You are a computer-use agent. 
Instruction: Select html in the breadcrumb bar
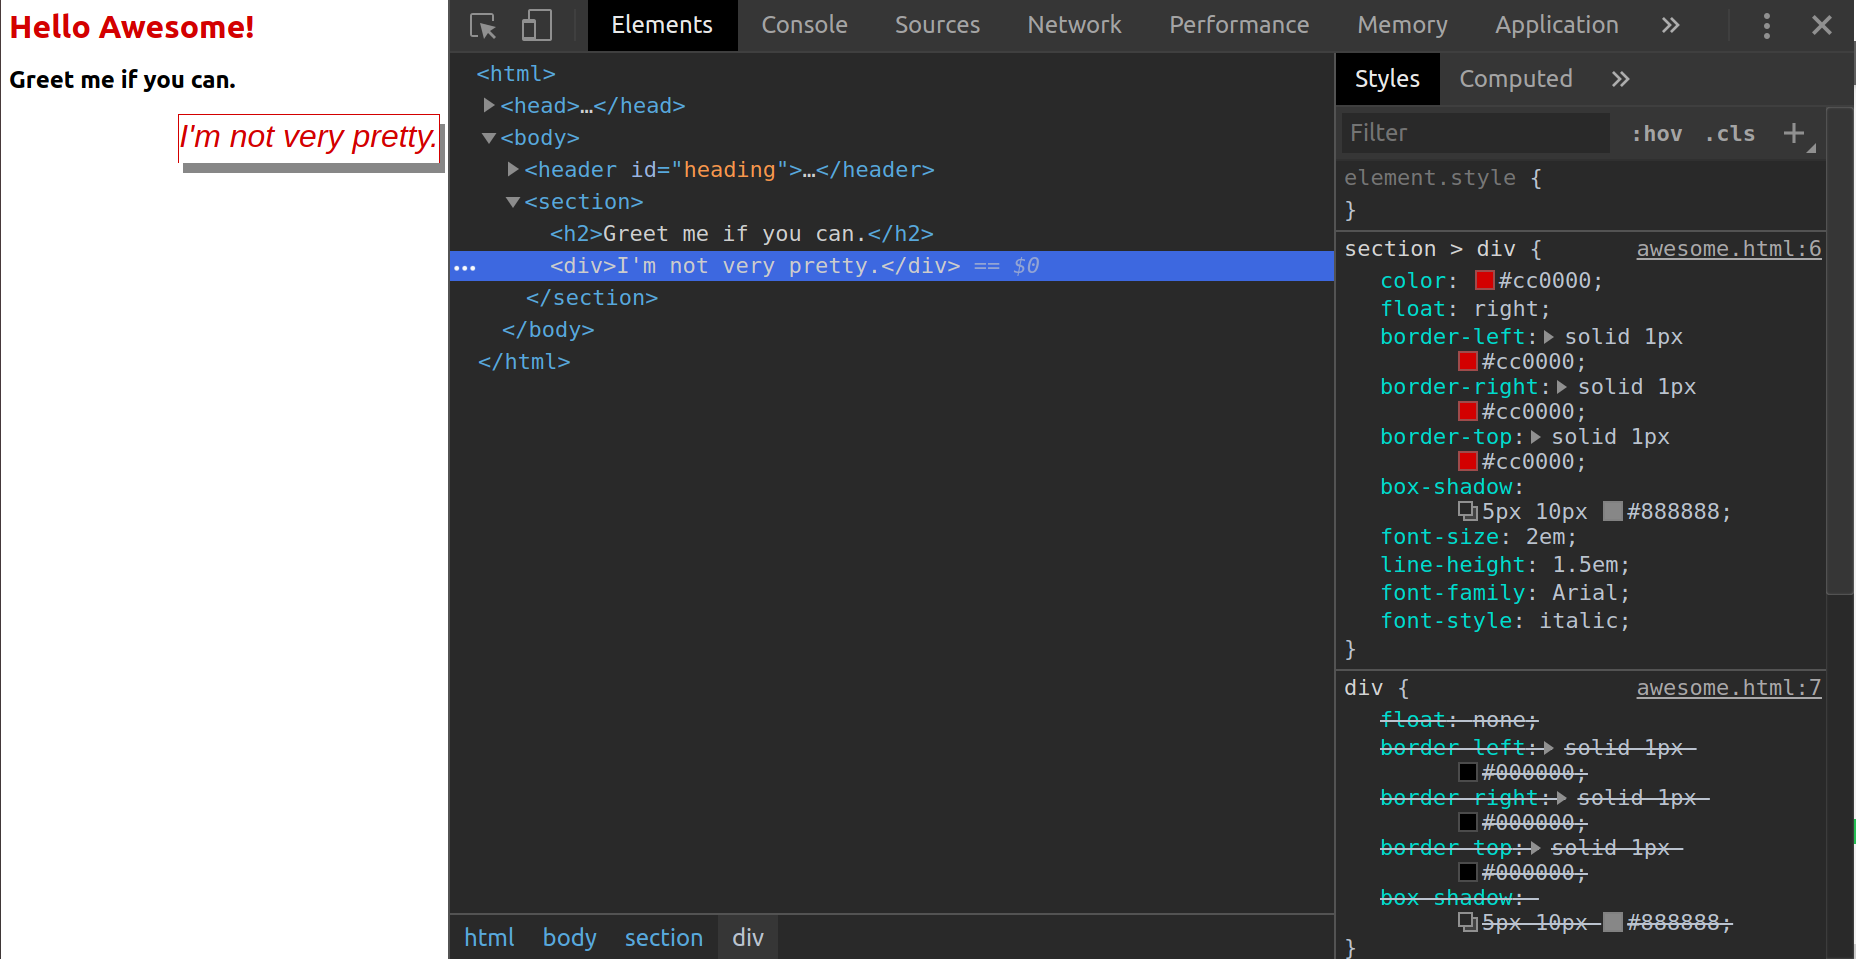click(x=489, y=938)
